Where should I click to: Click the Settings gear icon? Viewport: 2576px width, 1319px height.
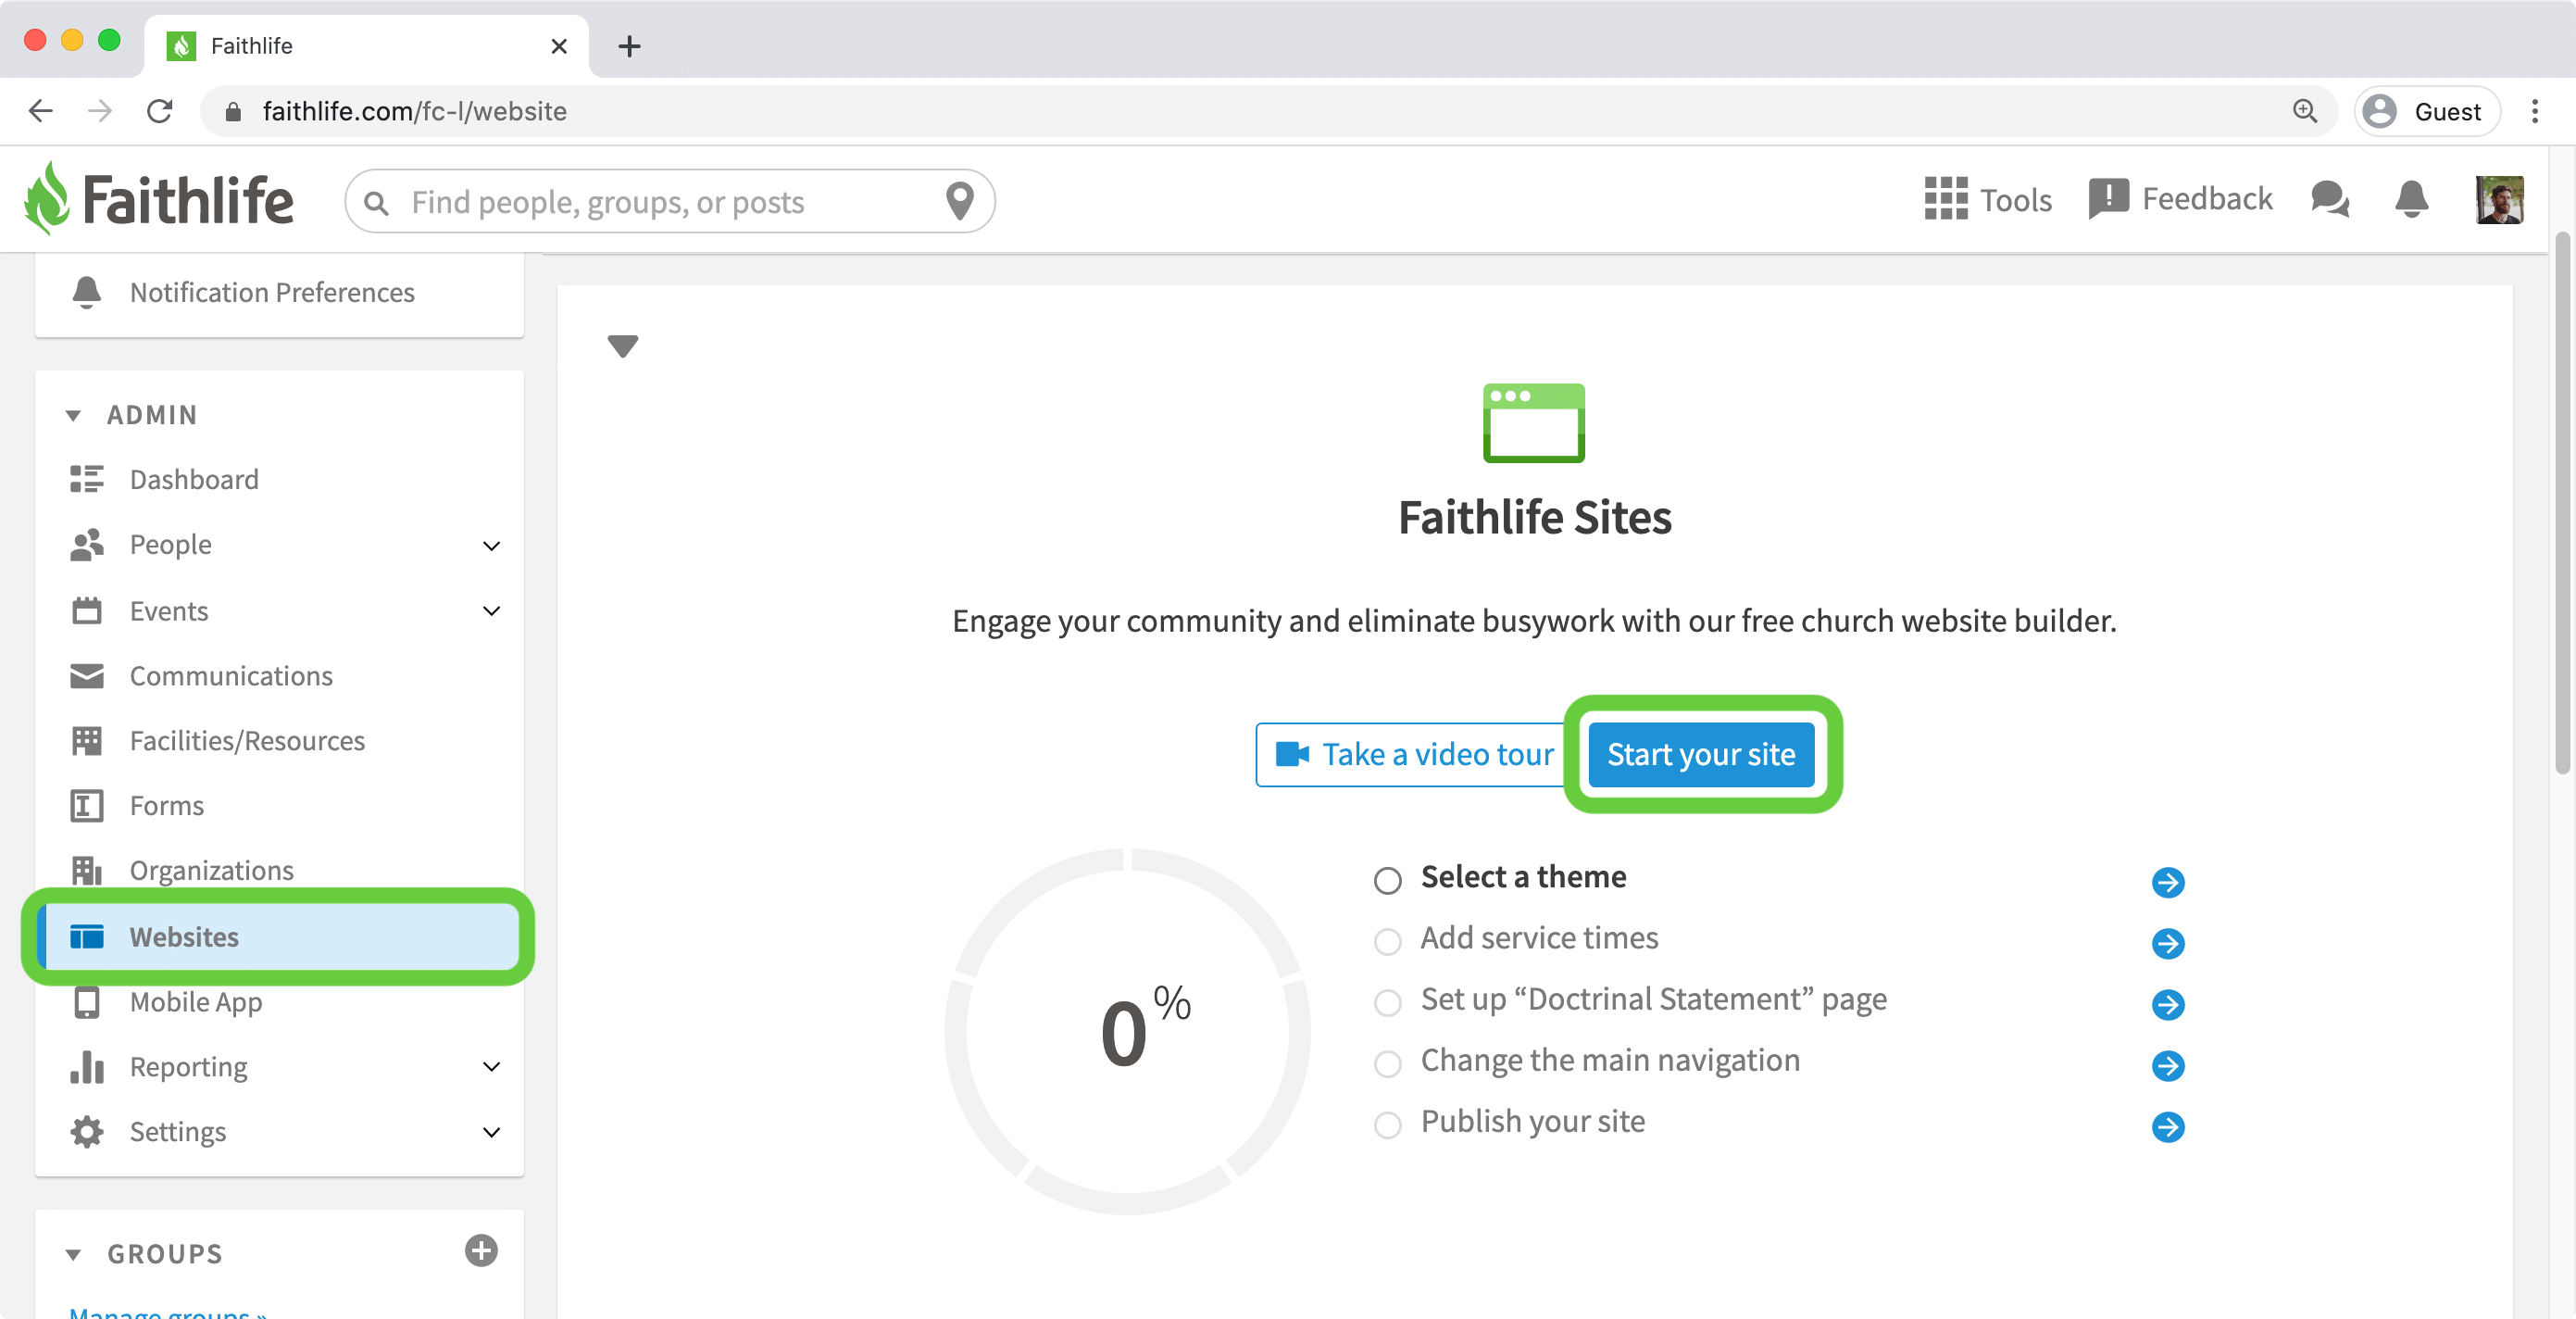pyautogui.click(x=87, y=1131)
